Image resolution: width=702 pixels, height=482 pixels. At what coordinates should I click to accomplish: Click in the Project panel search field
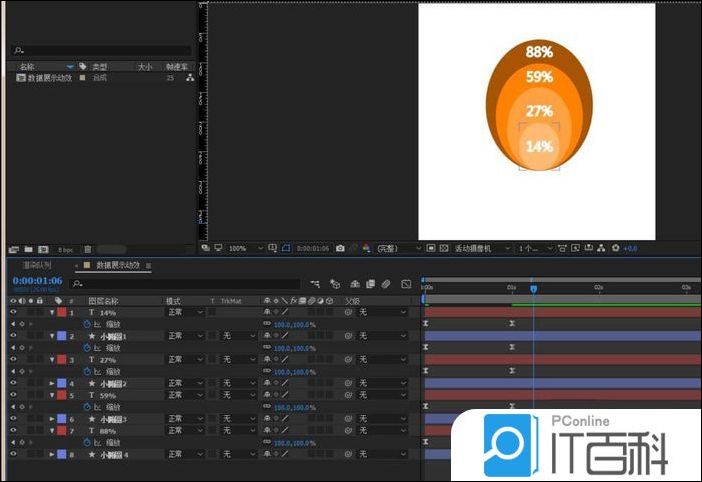[x=101, y=50]
